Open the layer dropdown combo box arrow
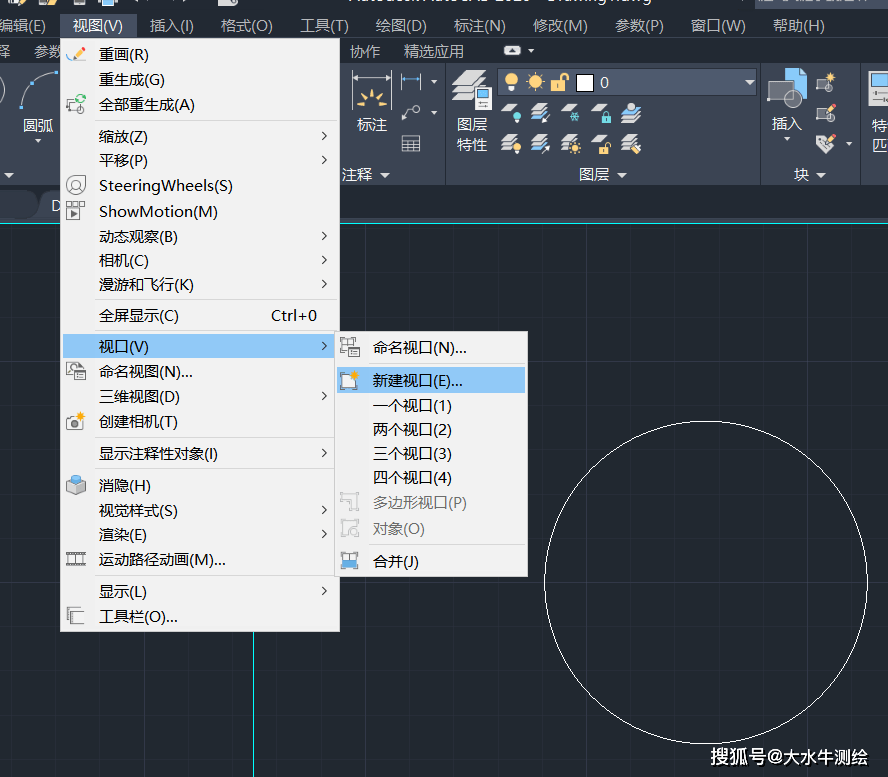The image size is (888, 777). (749, 83)
